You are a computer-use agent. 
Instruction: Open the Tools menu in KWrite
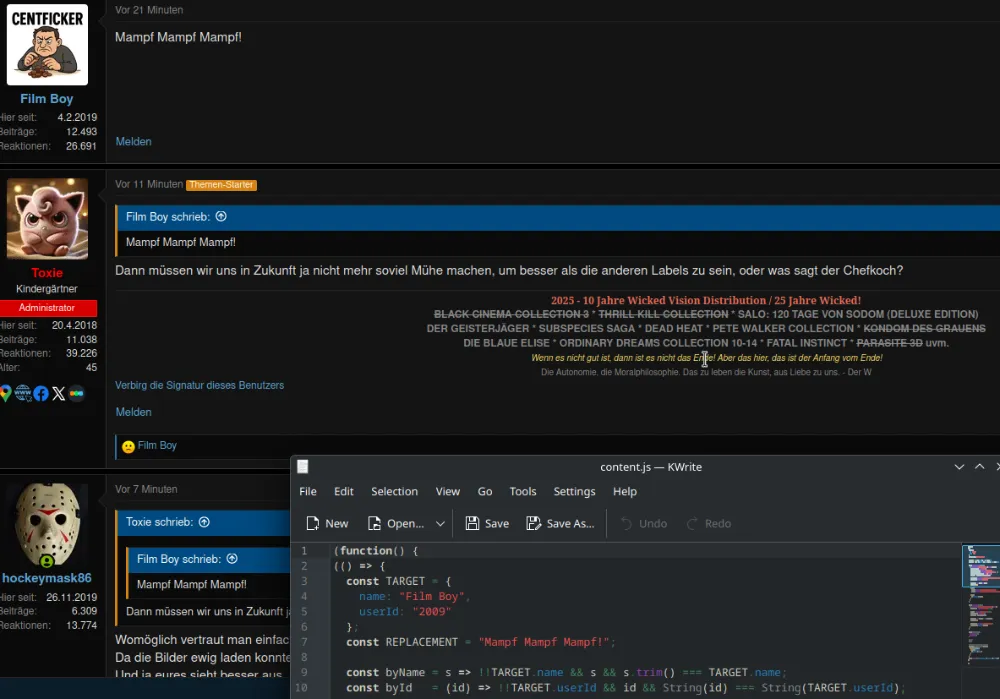(523, 491)
